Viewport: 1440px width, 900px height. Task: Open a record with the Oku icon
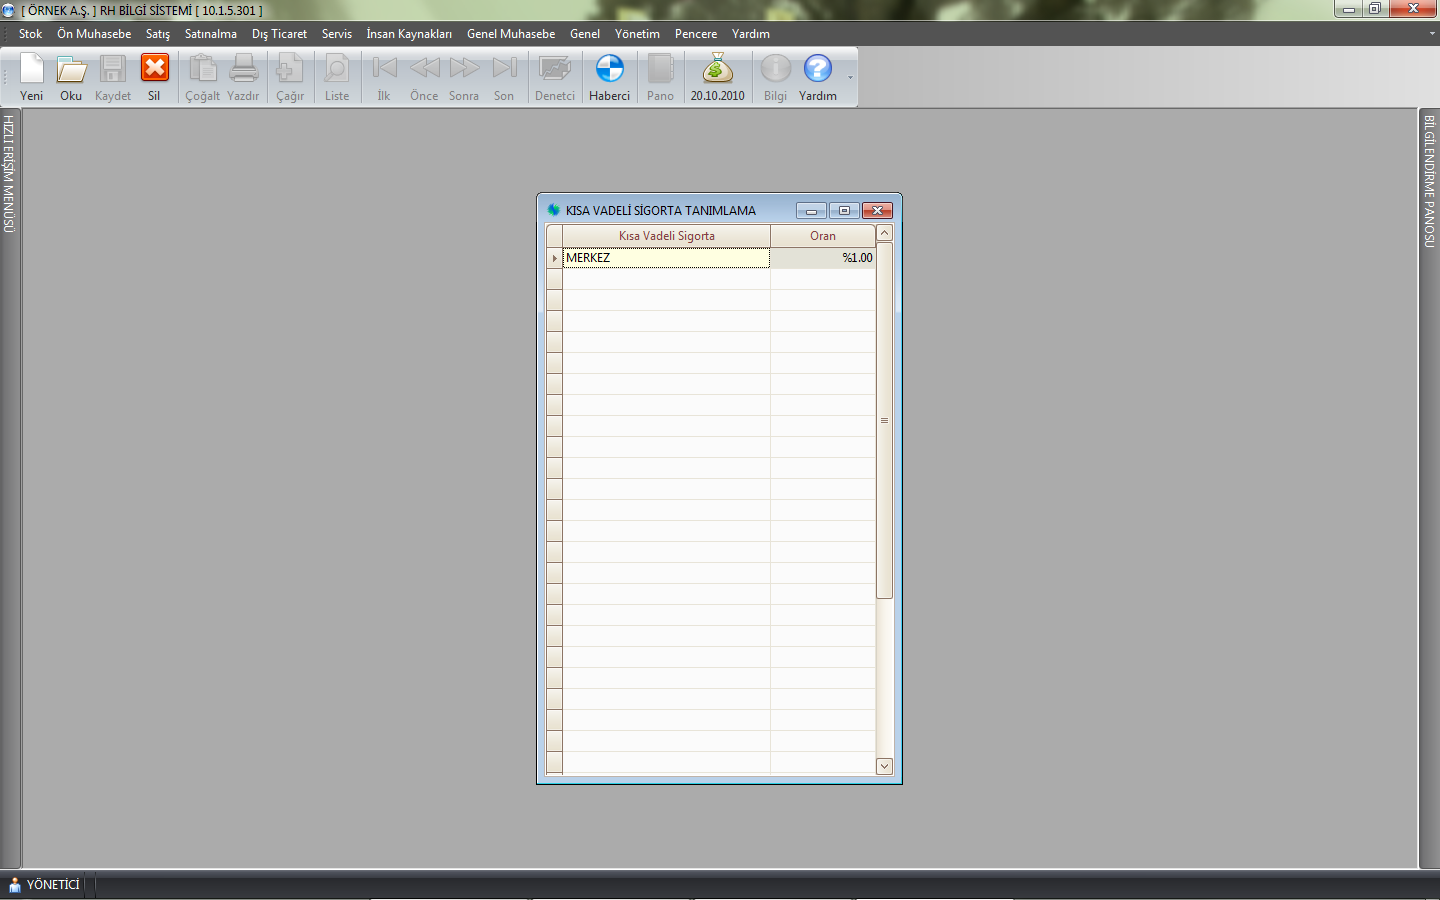(71, 70)
